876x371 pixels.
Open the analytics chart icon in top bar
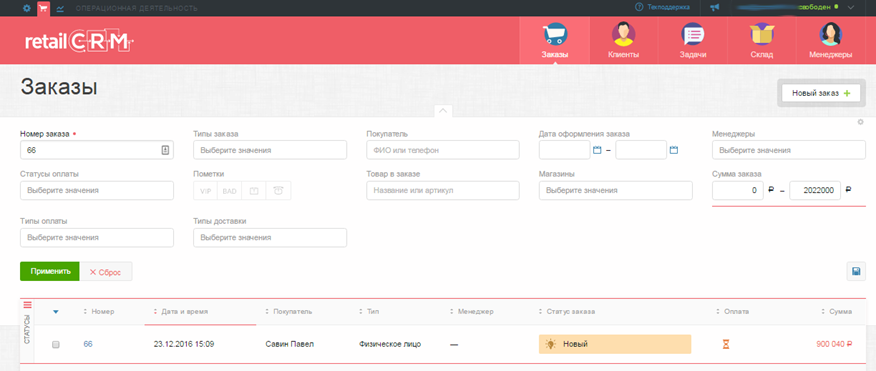[60, 8]
